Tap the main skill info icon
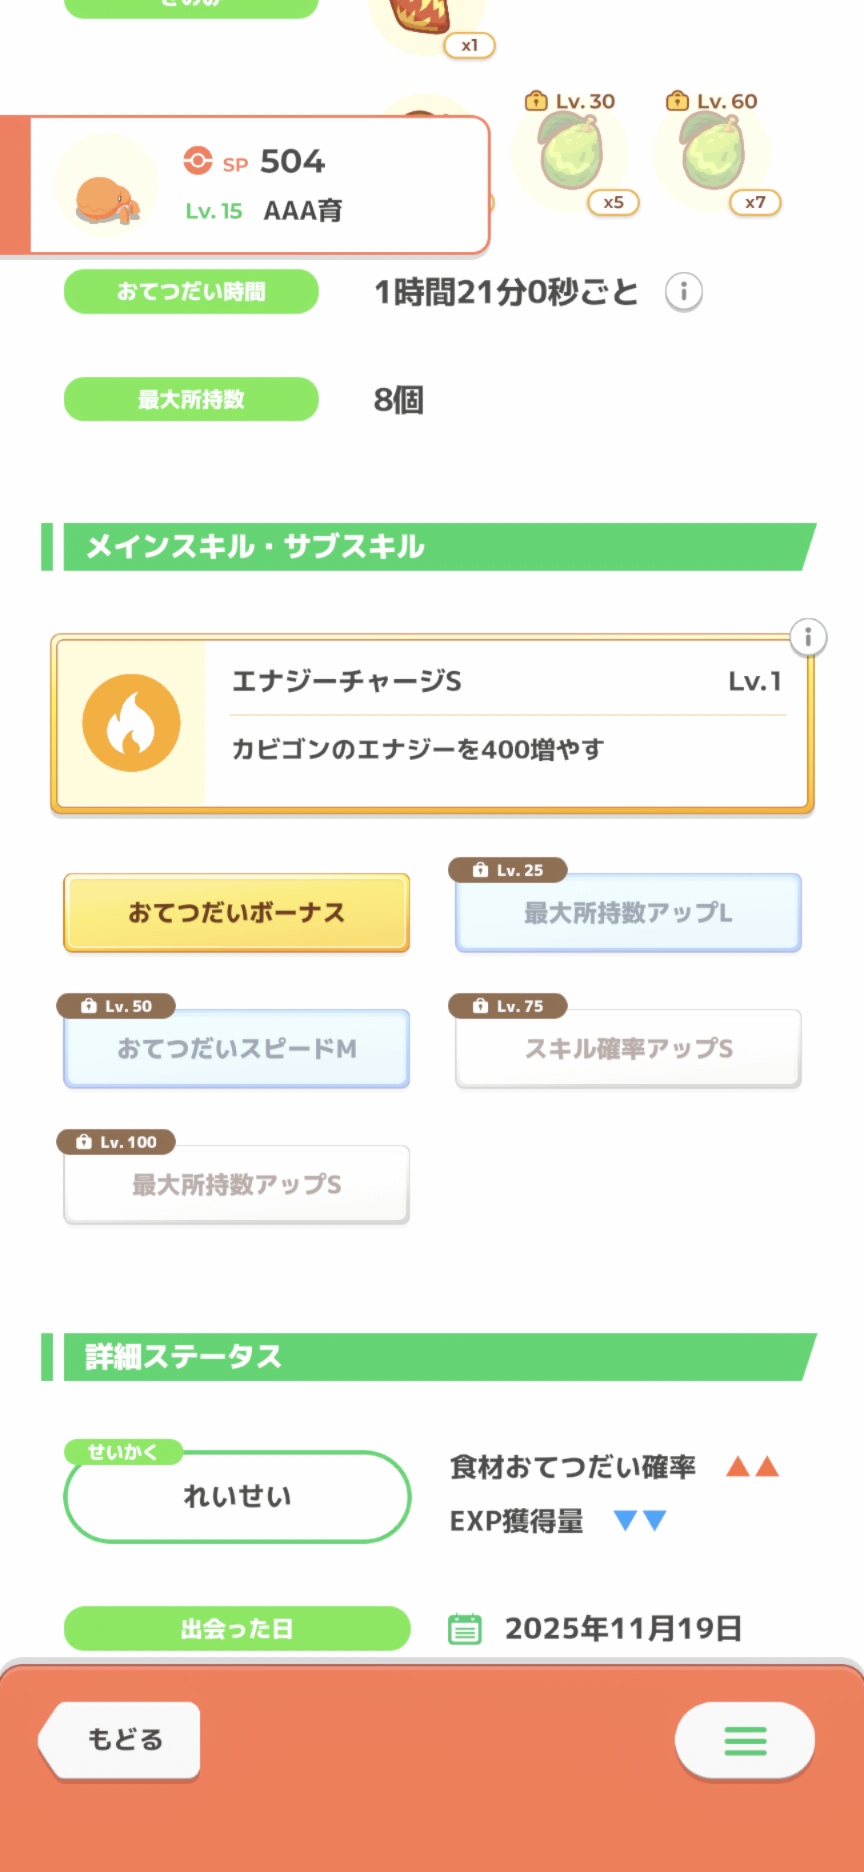 pyautogui.click(x=808, y=637)
